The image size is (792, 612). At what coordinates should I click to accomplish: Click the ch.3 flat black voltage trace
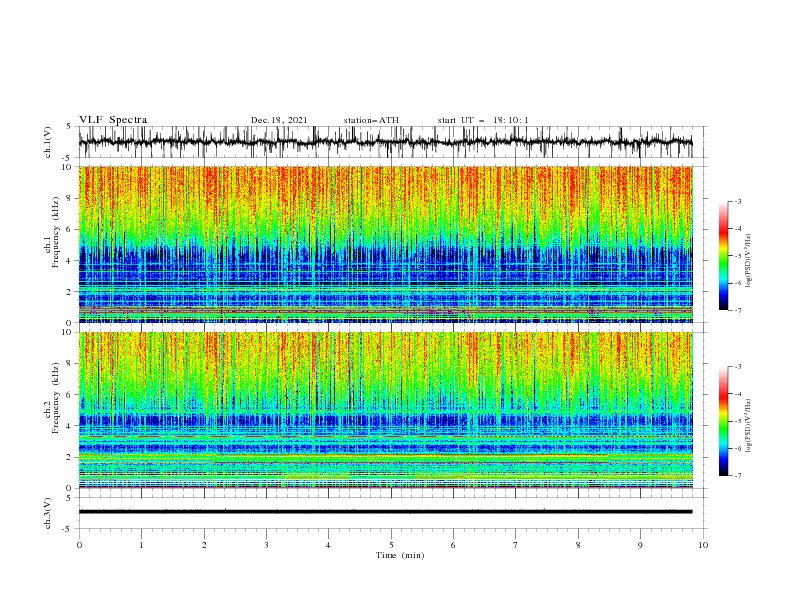coord(385,512)
